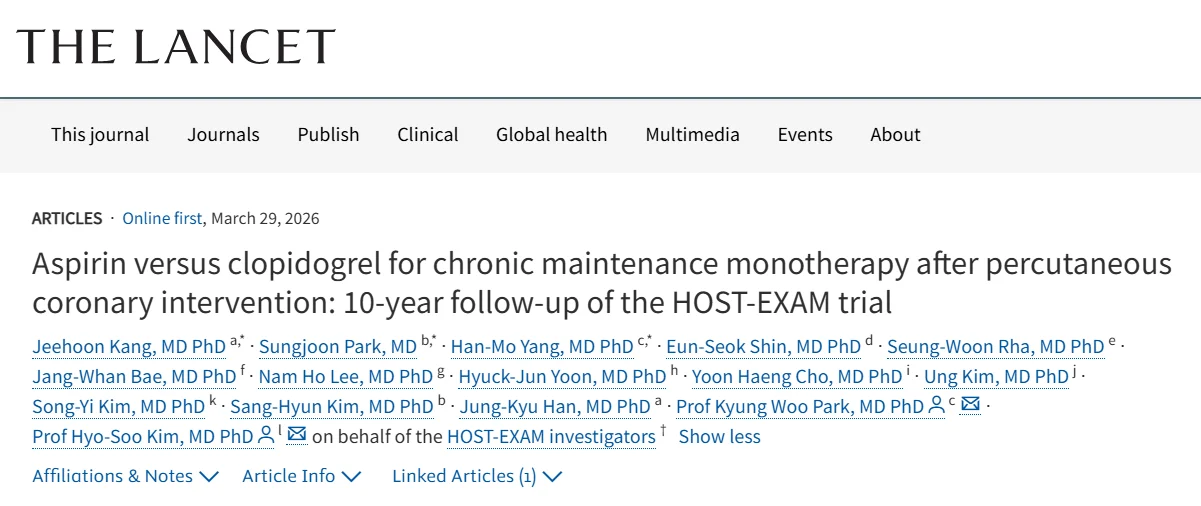This screenshot has width=1201, height=506.
Task: Click the profile icon beside Hyo-Soo Kim
Action: 266,436
